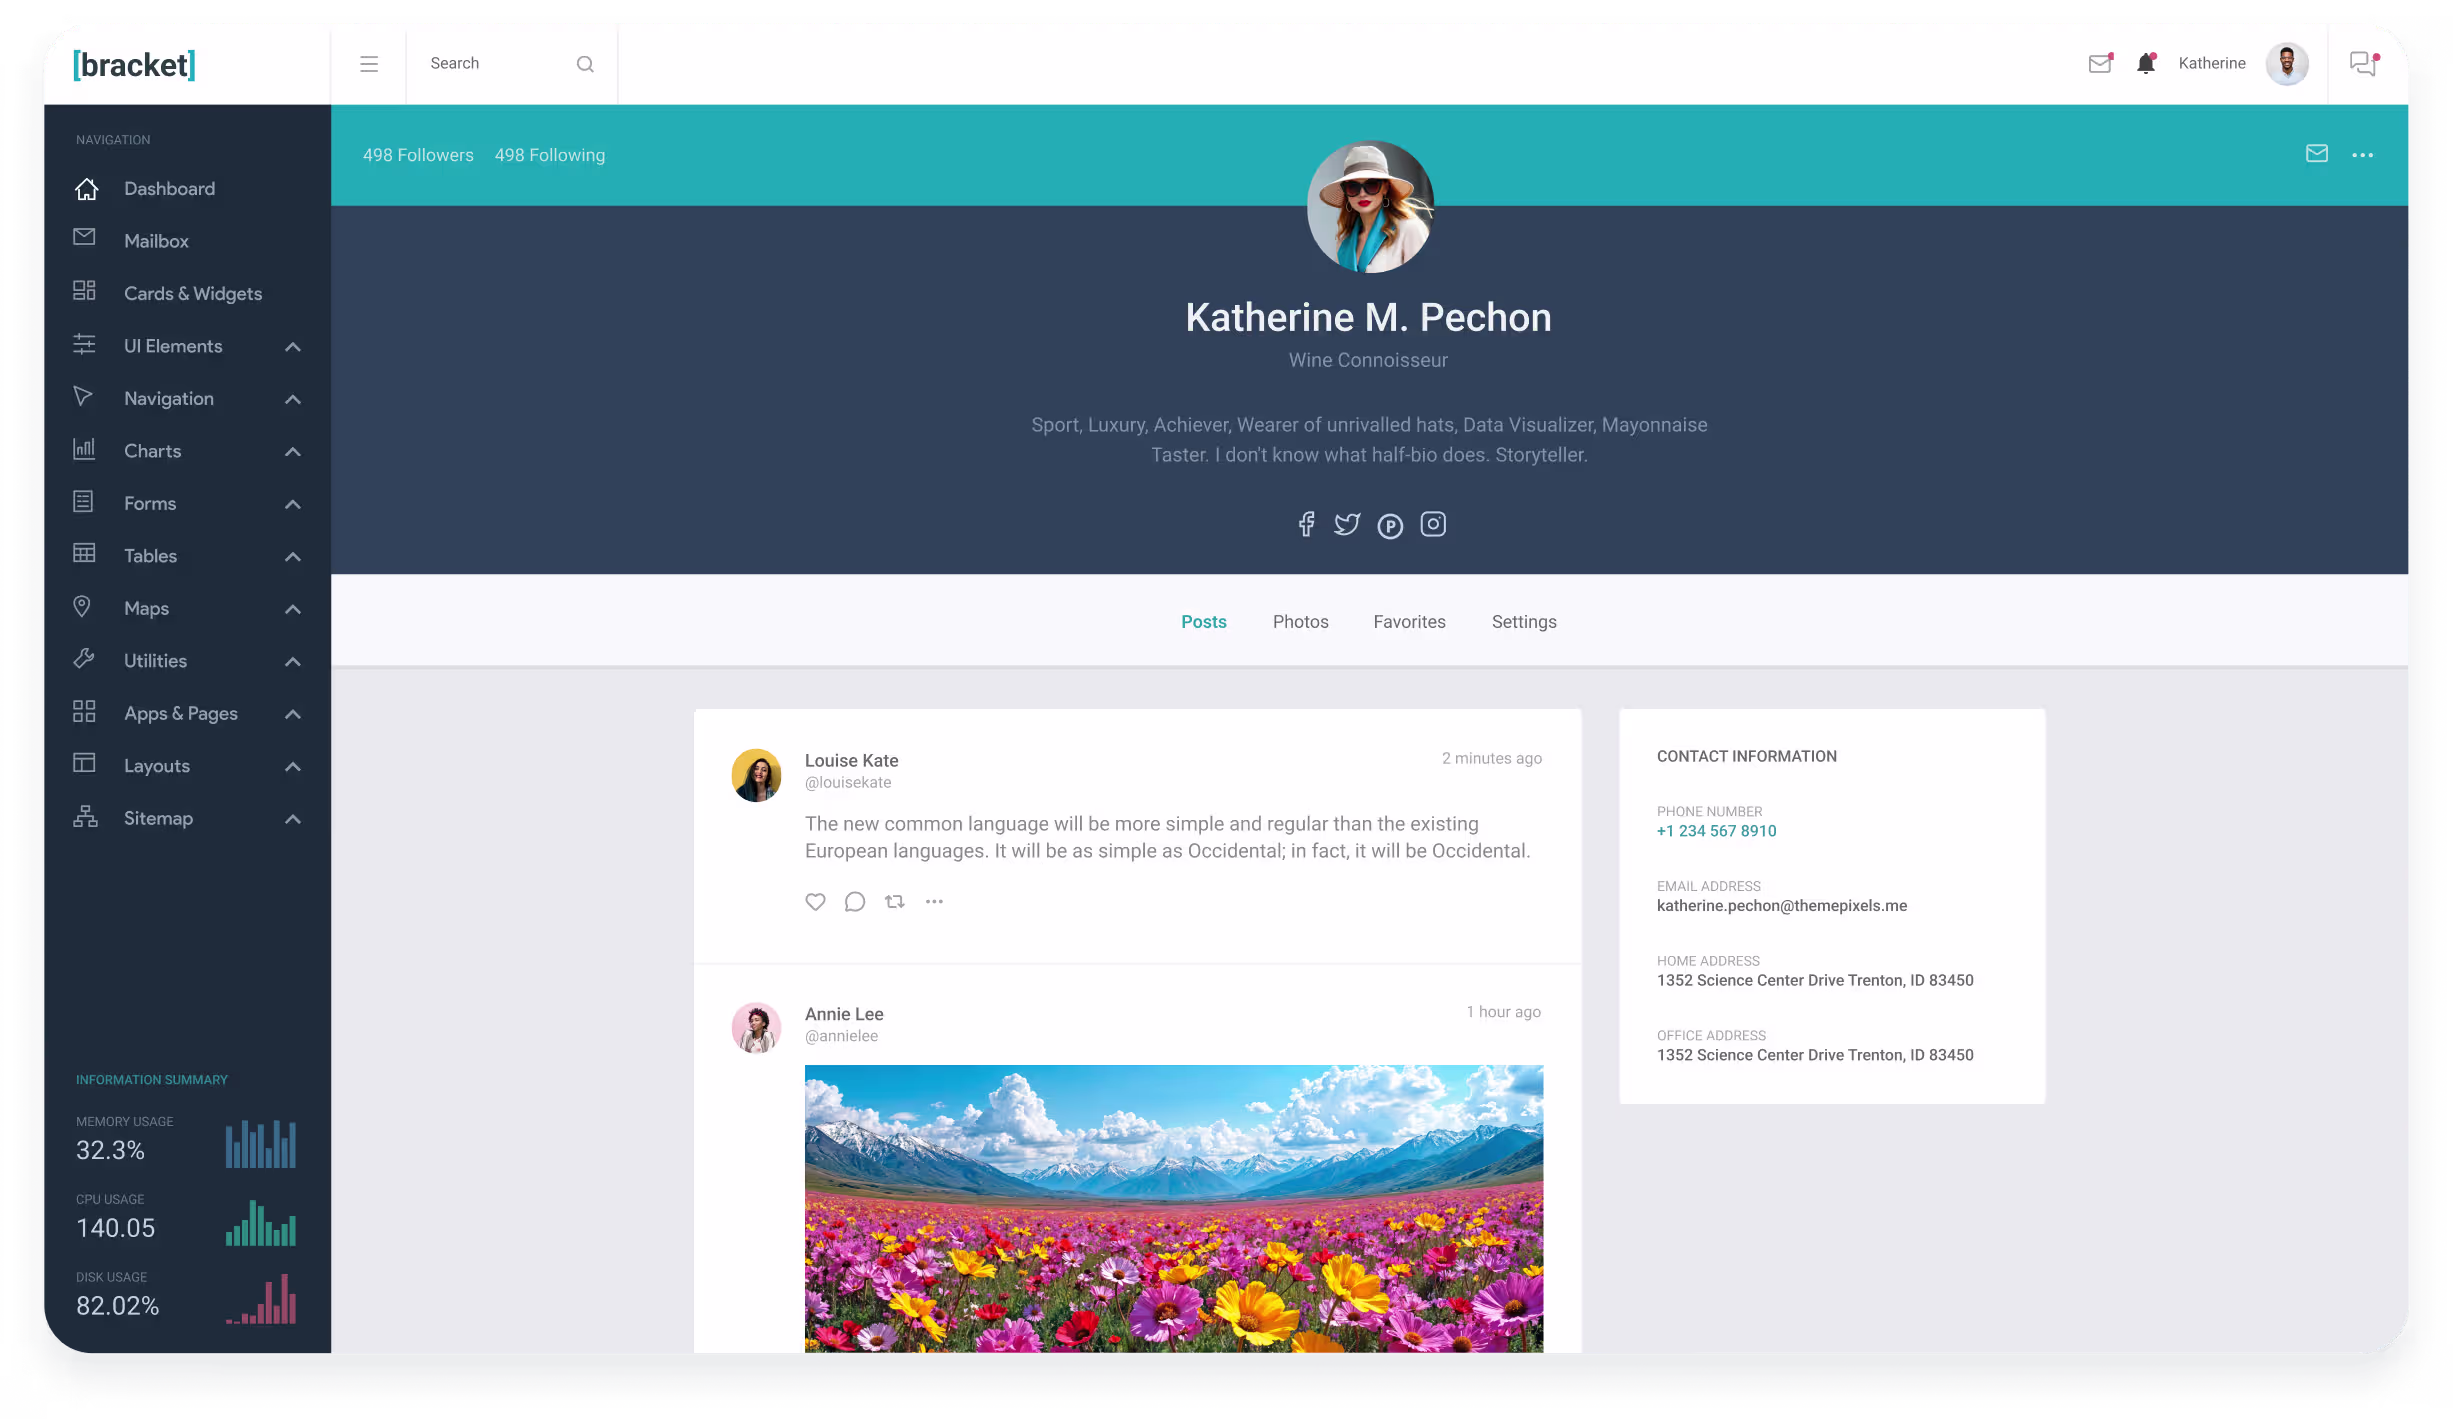The height and width of the screenshot is (1419, 2453).
Task: Open the chat panel icon at top right
Action: (x=2363, y=63)
